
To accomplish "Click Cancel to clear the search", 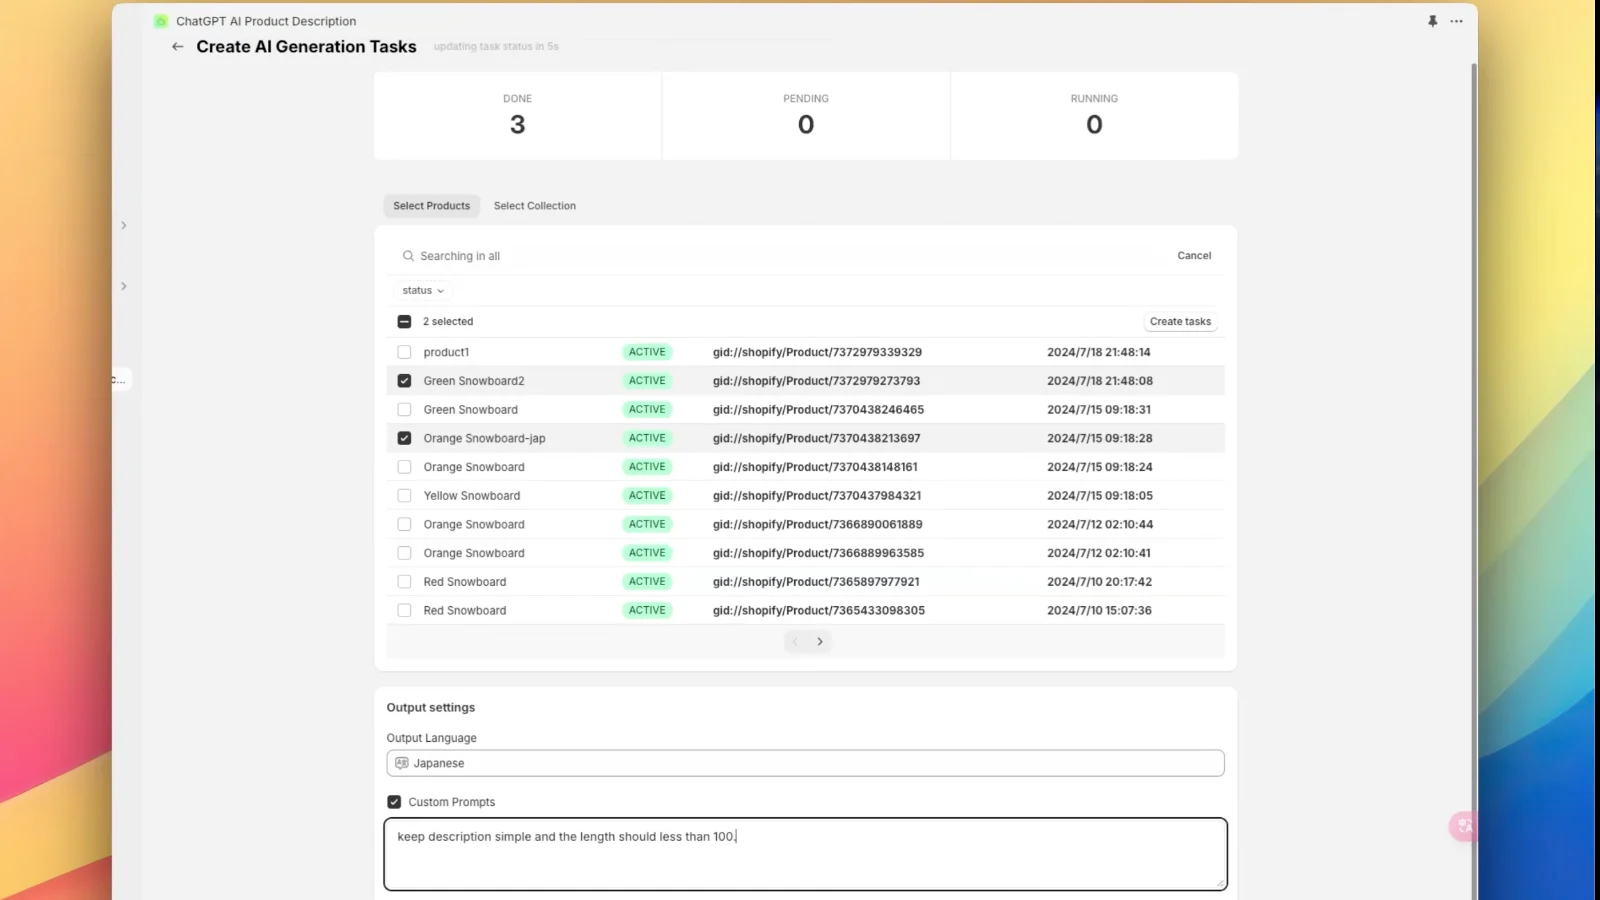I will click(x=1194, y=255).
